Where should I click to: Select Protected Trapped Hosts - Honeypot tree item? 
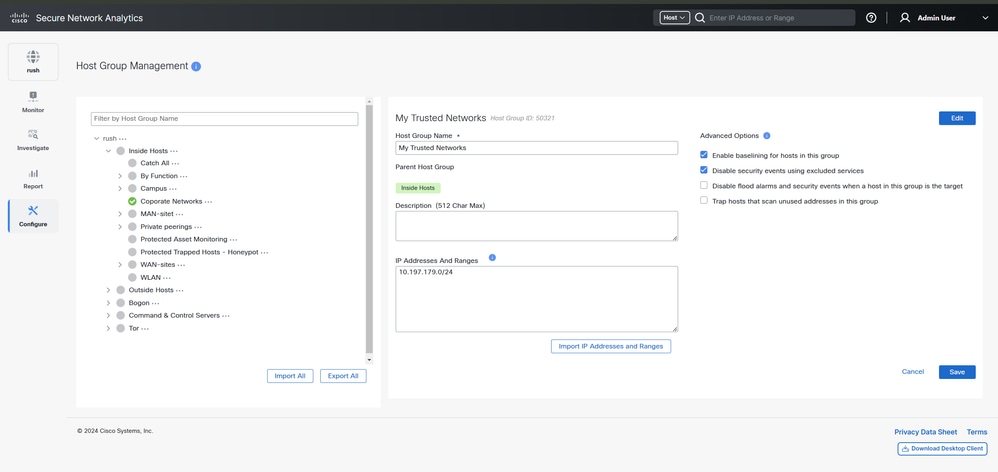(199, 252)
